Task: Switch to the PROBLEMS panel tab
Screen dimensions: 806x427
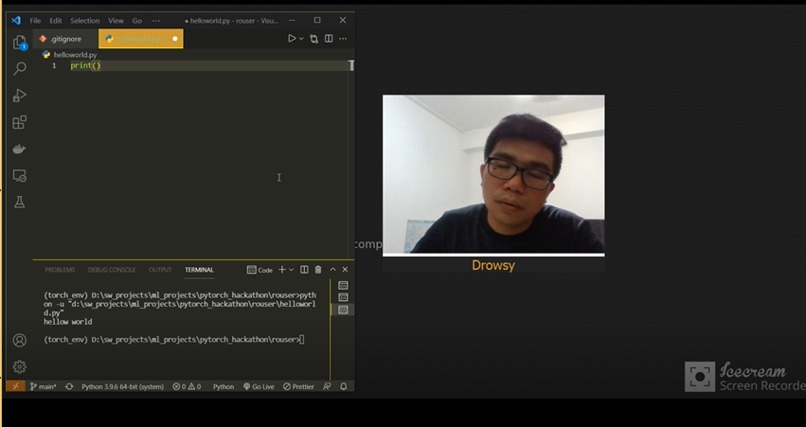Action: [x=60, y=270]
